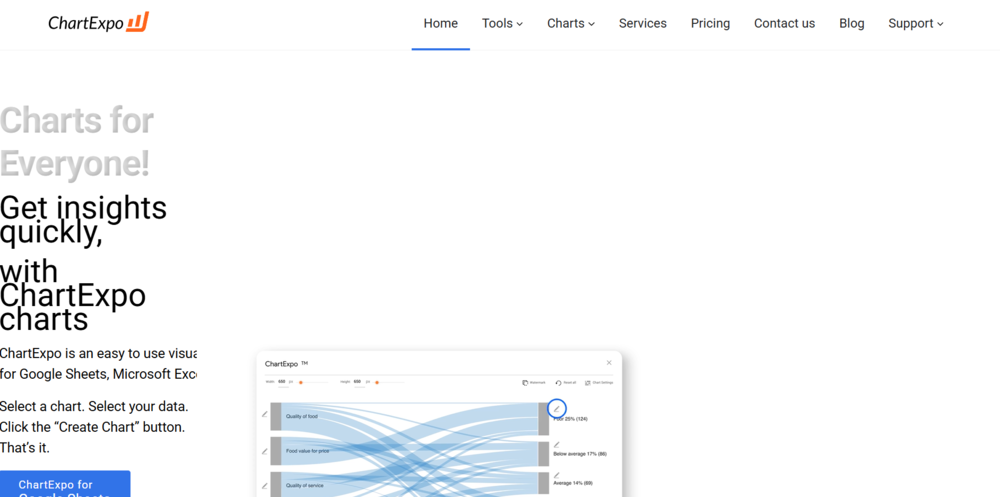The height and width of the screenshot is (497, 1000).
Task: Click the 'Food value for price' node label
Action: click(307, 451)
